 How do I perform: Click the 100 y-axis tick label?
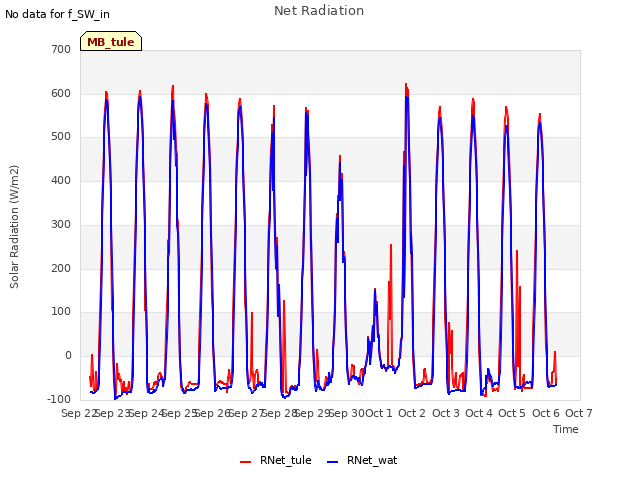tap(61, 312)
